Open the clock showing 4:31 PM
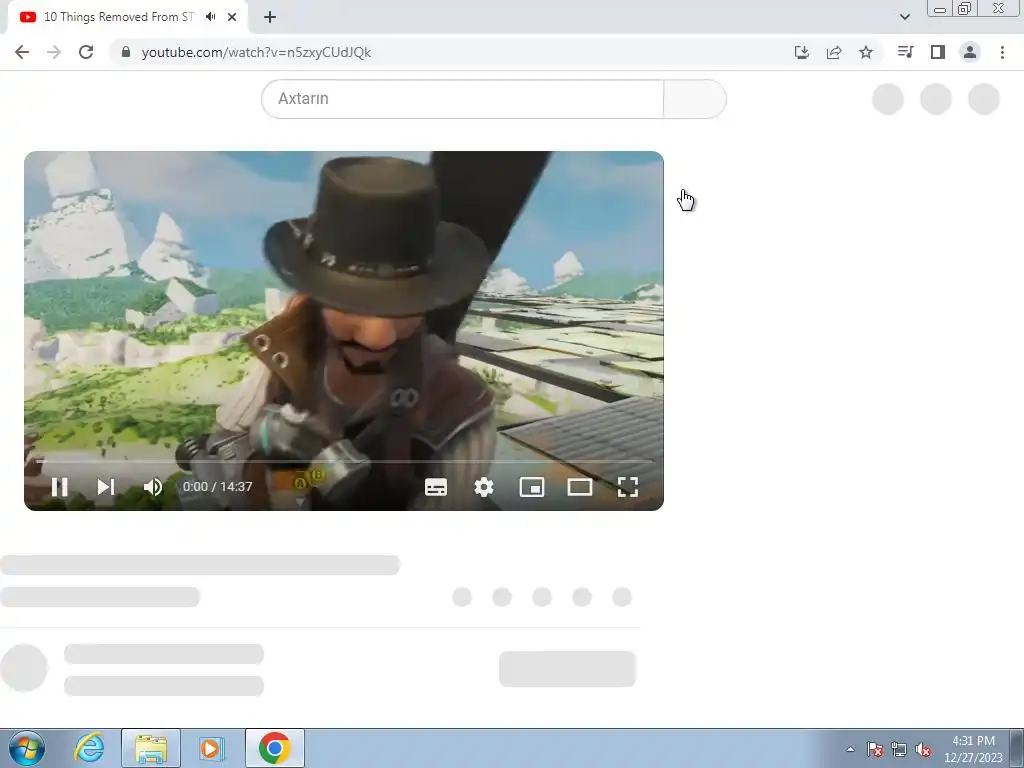 tap(973, 749)
